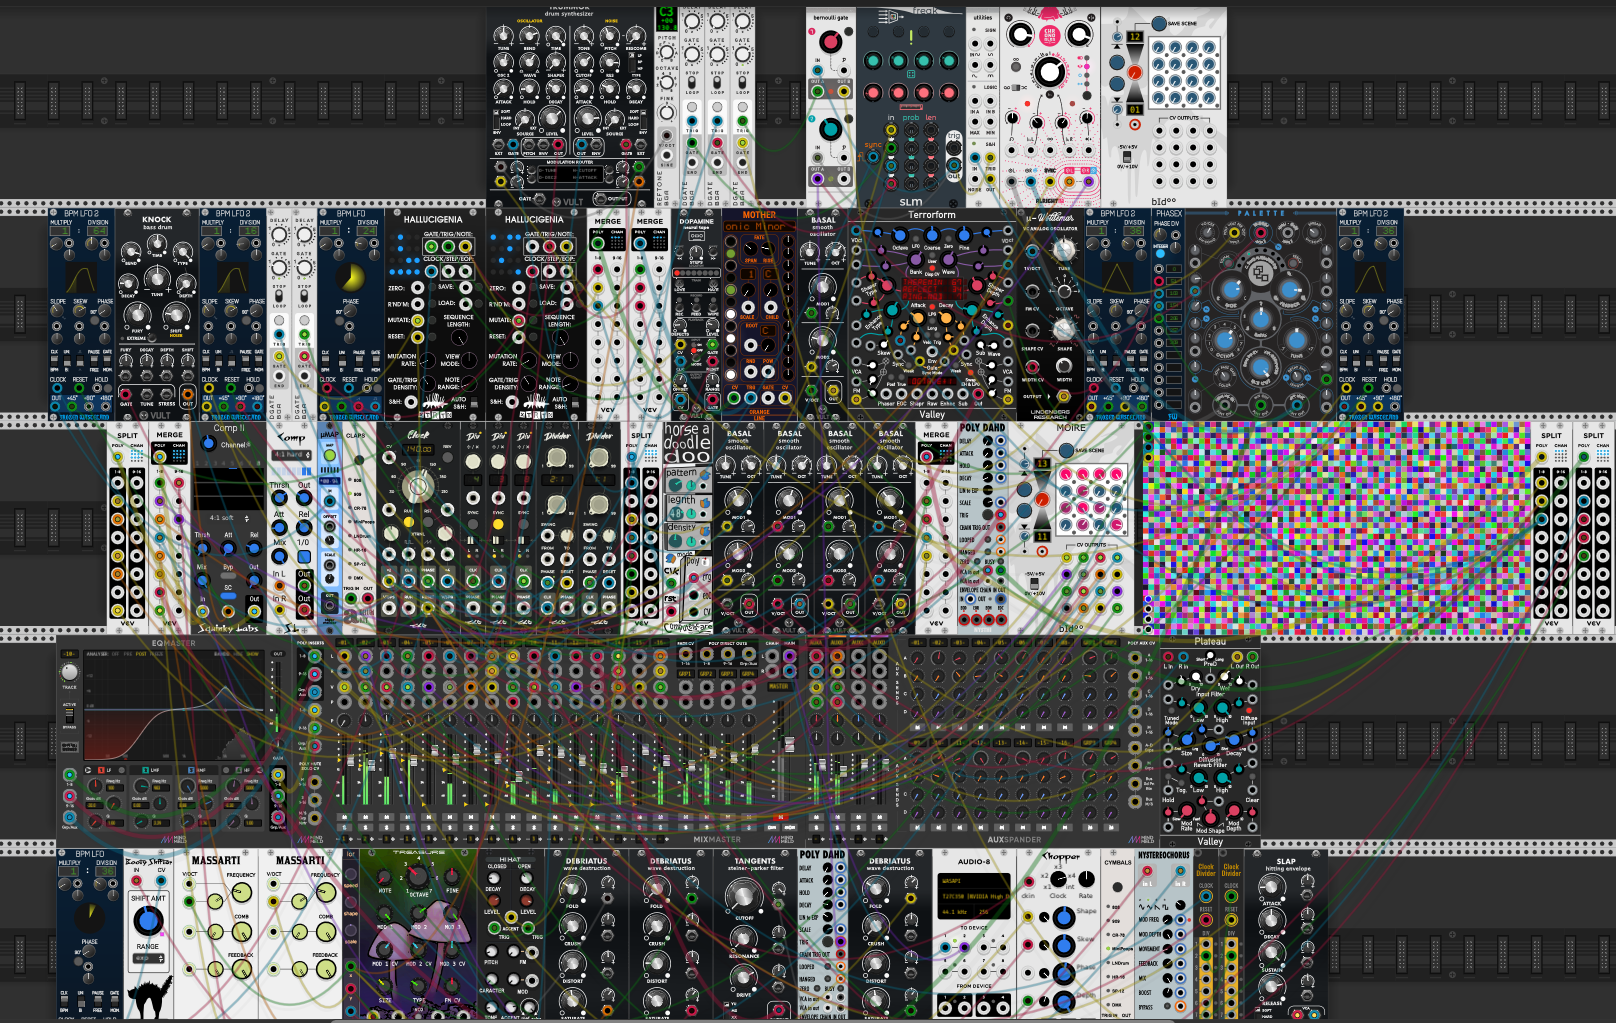The image size is (1616, 1023).
Task: Click the red text display on Terrorform
Action: point(930,288)
